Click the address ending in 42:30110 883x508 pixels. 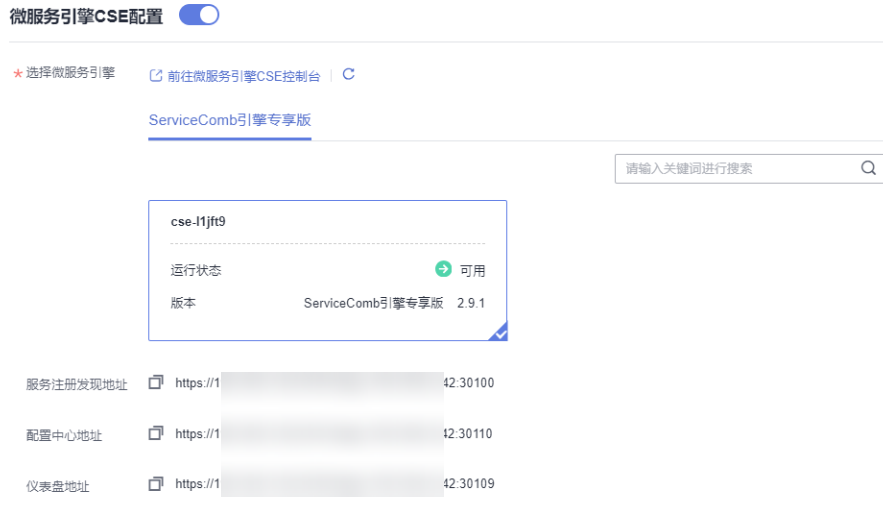(333, 434)
